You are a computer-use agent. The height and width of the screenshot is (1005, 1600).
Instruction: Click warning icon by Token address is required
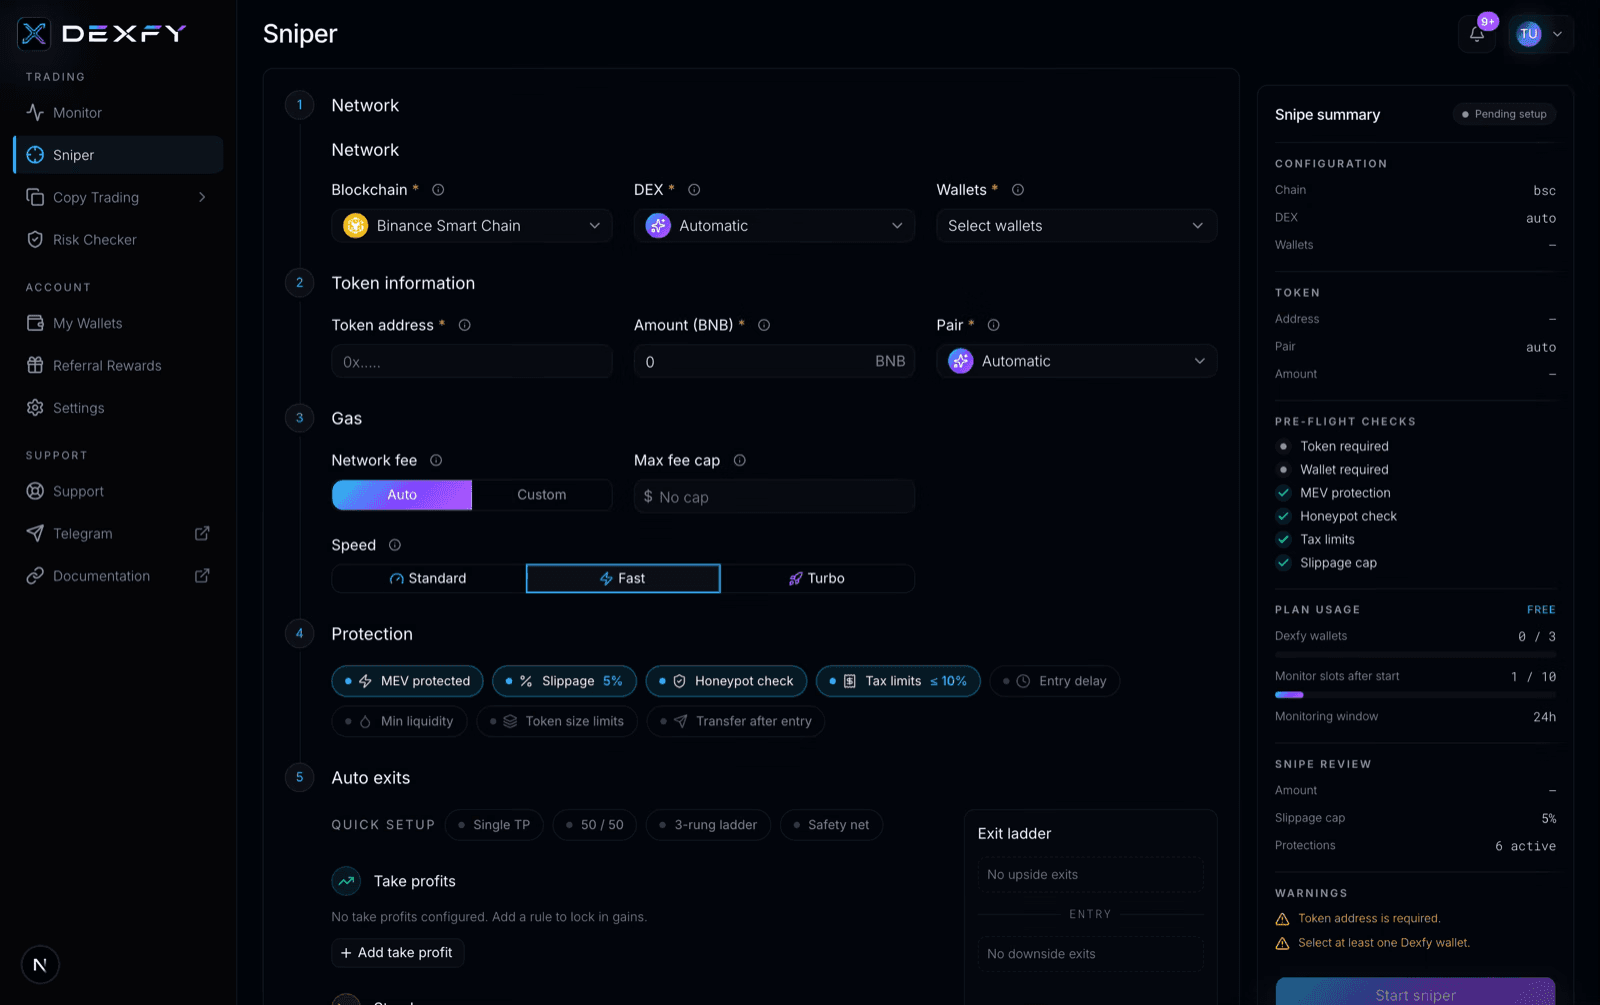pyautogui.click(x=1282, y=919)
